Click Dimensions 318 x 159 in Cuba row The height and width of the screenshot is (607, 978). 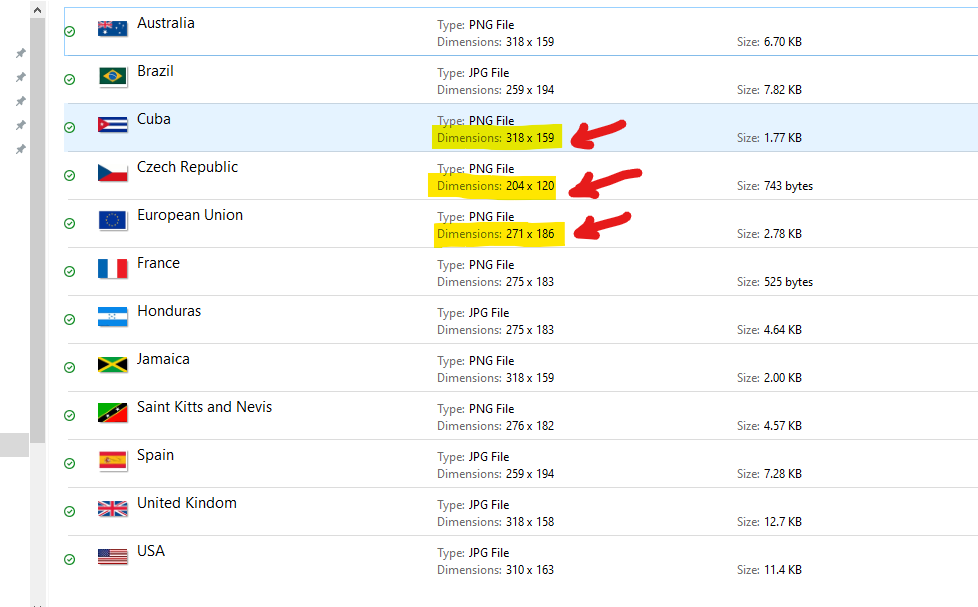[495, 138]
